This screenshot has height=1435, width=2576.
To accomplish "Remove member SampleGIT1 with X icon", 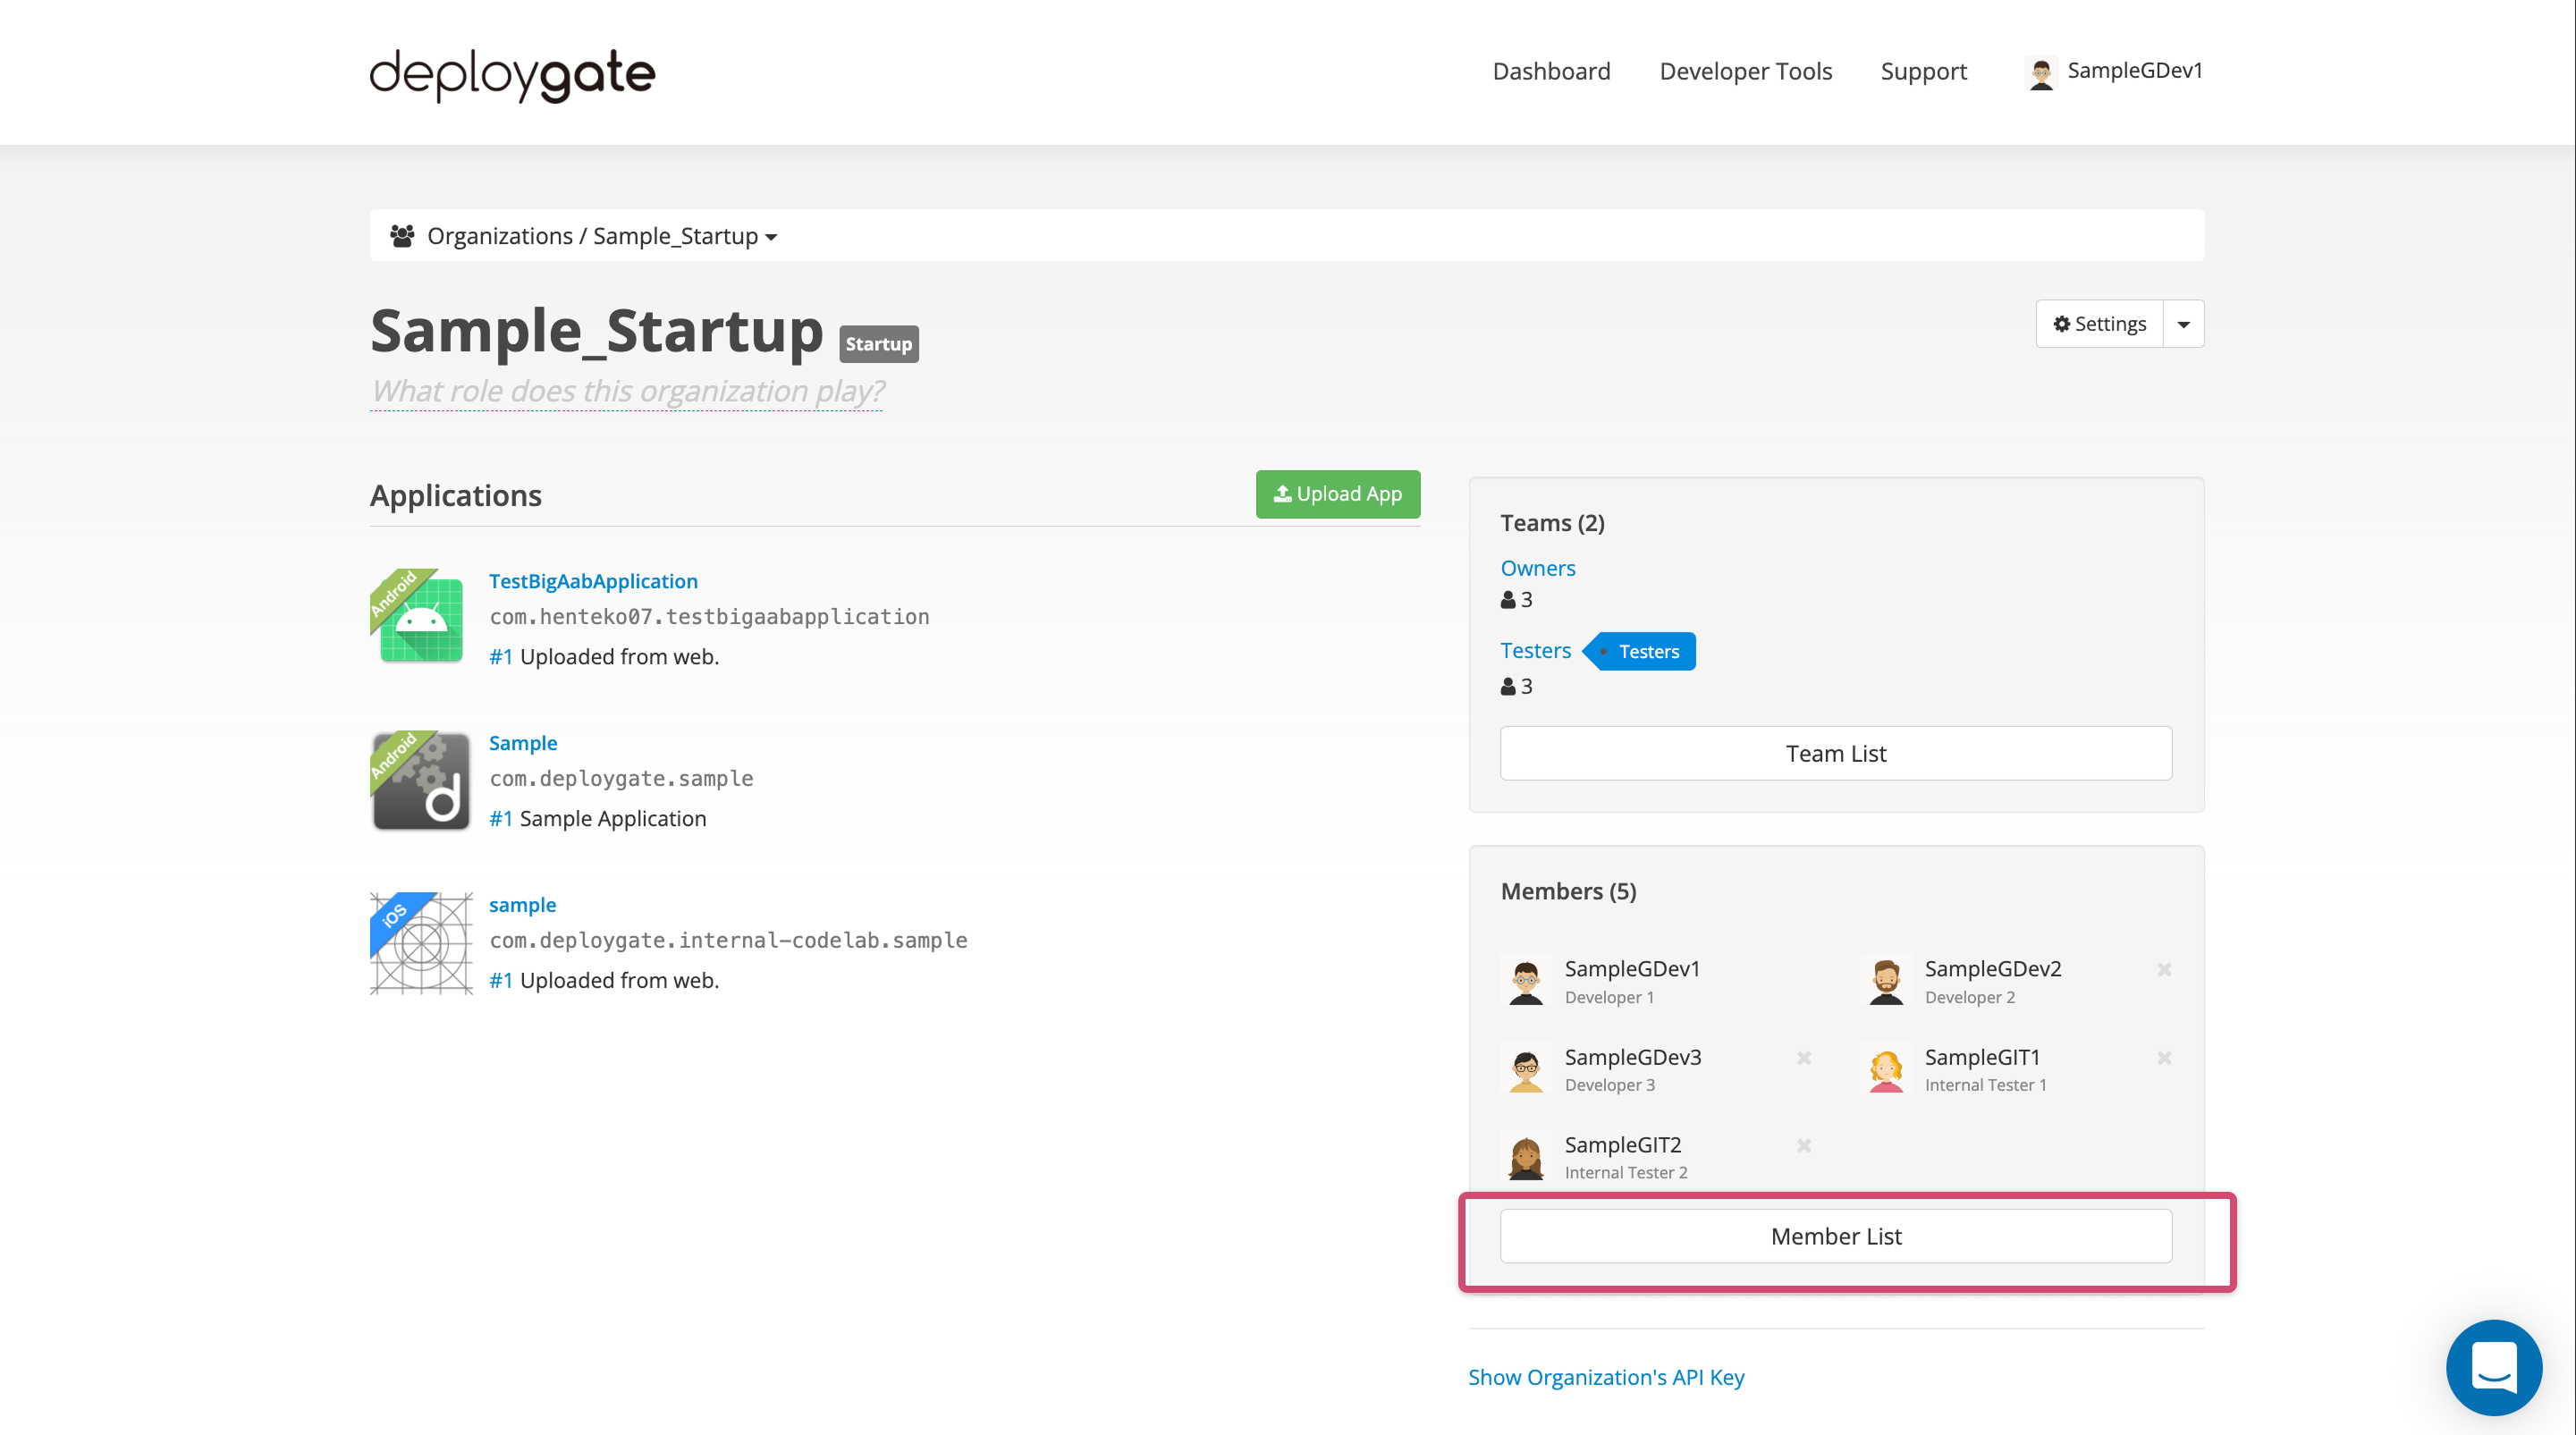I will click(2164, 1057).
